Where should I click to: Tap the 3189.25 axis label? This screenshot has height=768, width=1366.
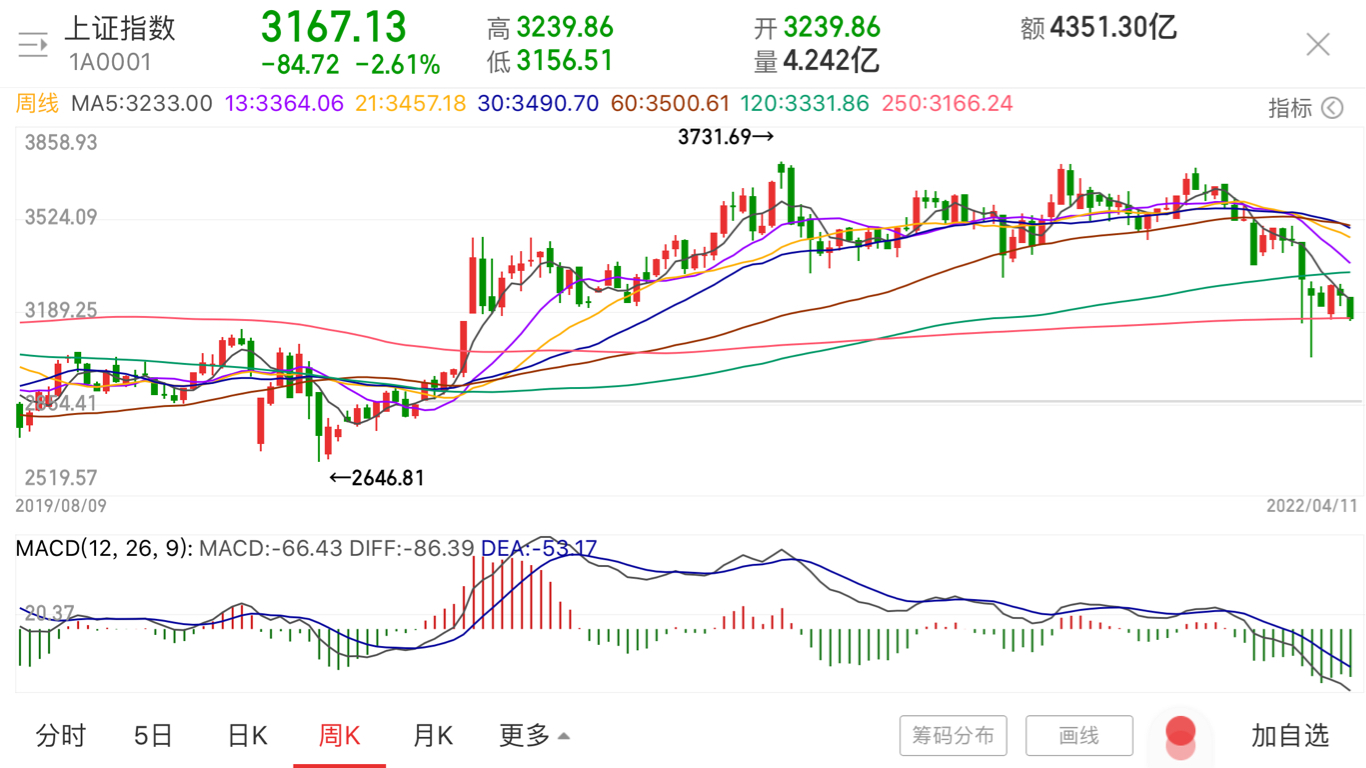point(61,310)
